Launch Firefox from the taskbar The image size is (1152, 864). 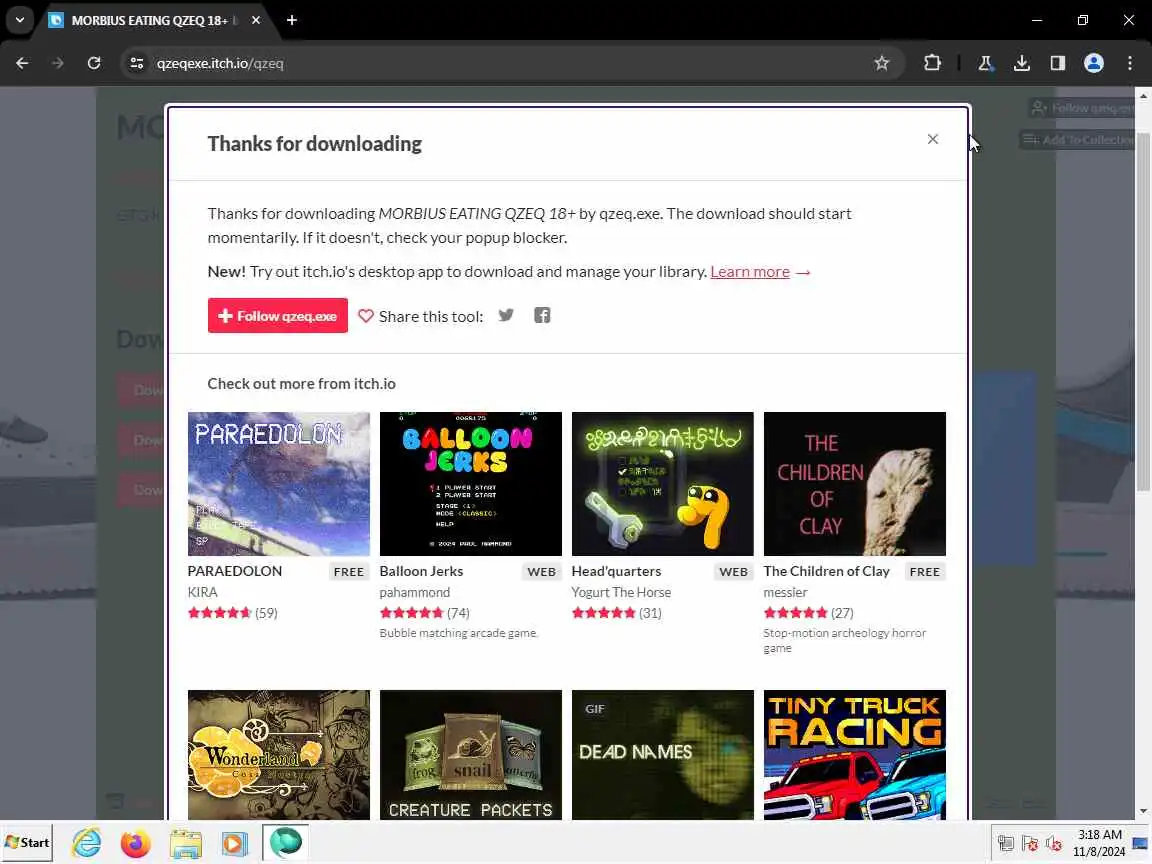point(136,843)
